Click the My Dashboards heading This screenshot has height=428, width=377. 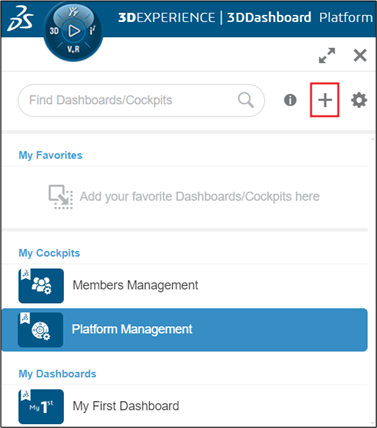tap(57, 374)
